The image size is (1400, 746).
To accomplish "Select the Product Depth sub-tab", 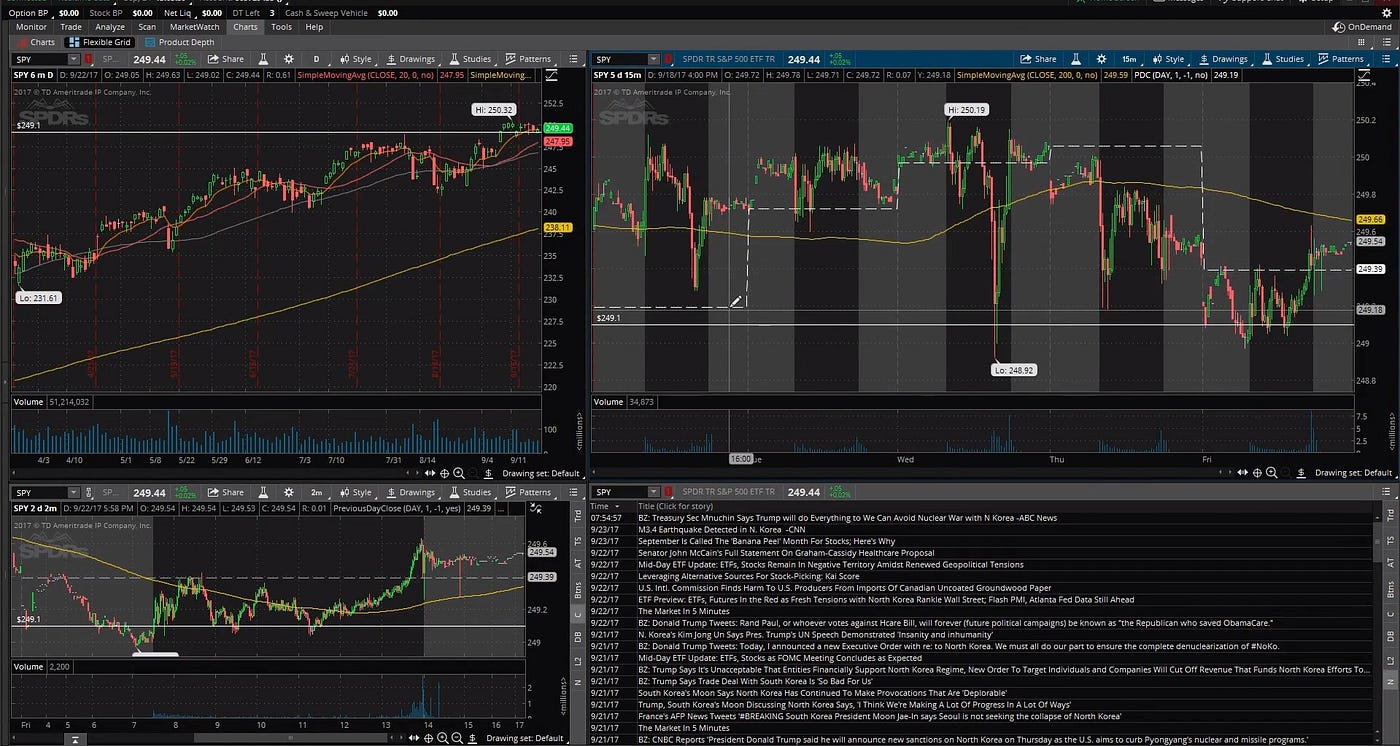I will 179,43.
